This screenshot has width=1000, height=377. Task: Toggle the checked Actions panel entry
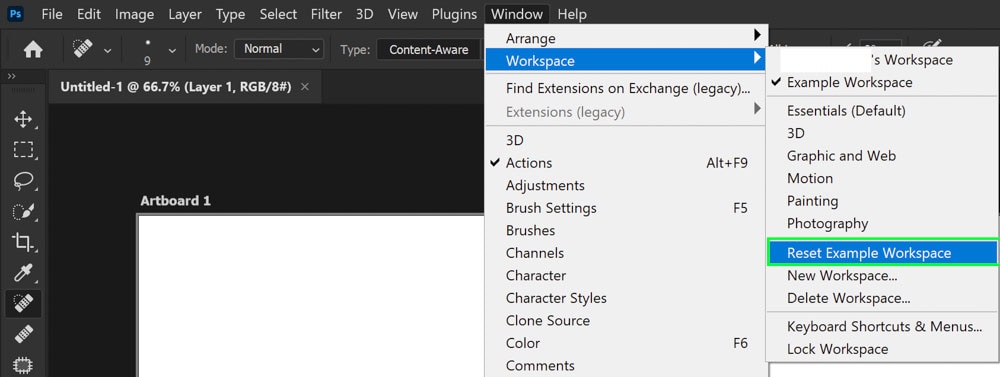click(626, 163)
